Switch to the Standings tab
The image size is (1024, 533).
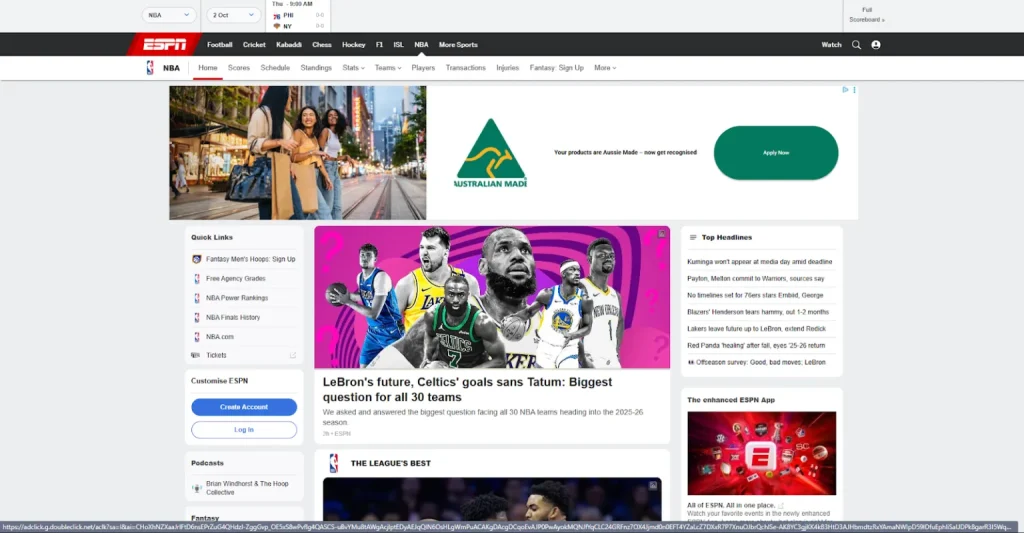coord(316,68)
